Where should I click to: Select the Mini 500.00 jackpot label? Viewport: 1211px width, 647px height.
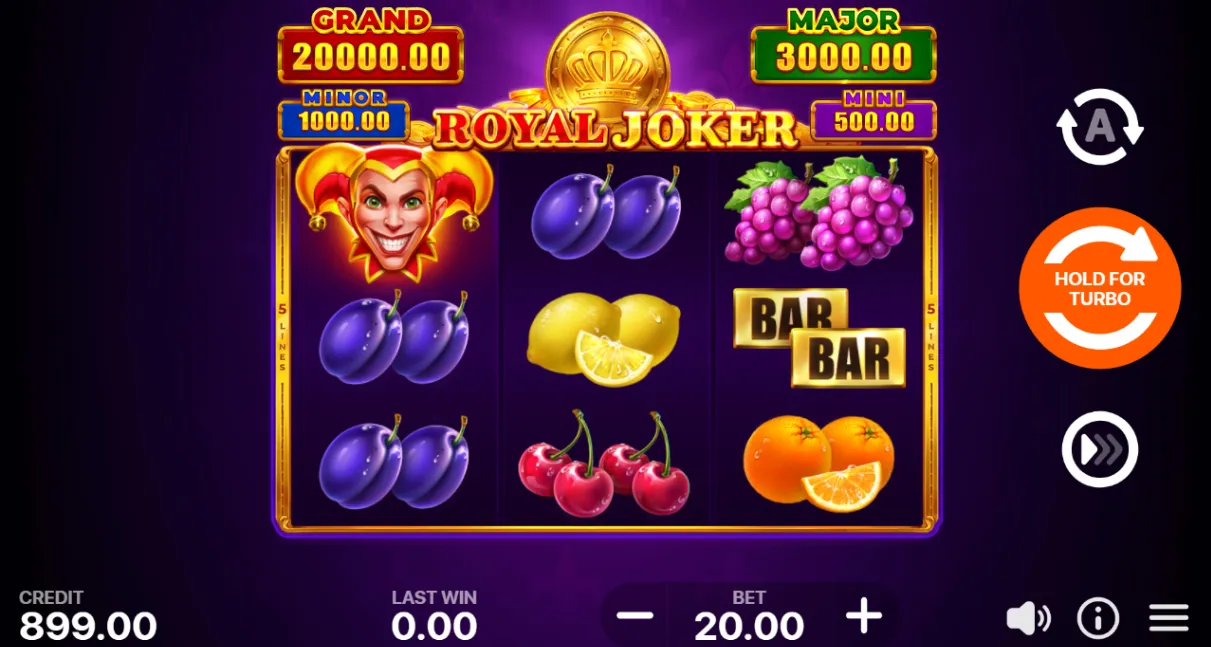873,115
